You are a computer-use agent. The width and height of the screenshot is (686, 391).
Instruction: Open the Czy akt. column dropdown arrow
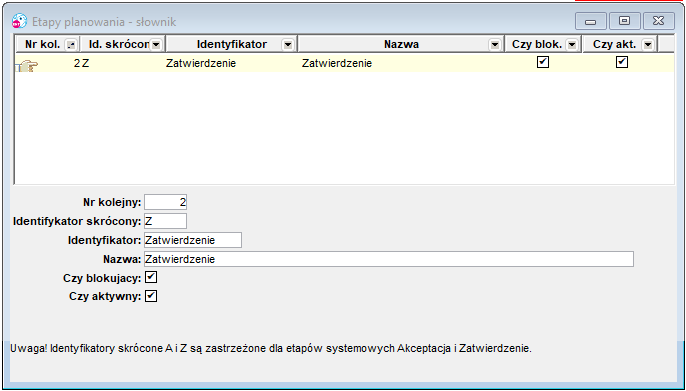coord(648,44)
